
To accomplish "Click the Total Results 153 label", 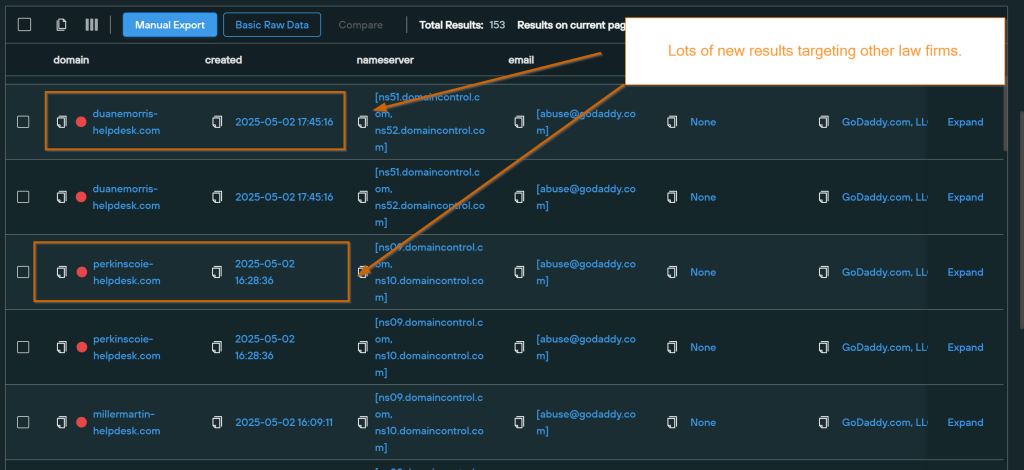I will [x=462, y=25].
